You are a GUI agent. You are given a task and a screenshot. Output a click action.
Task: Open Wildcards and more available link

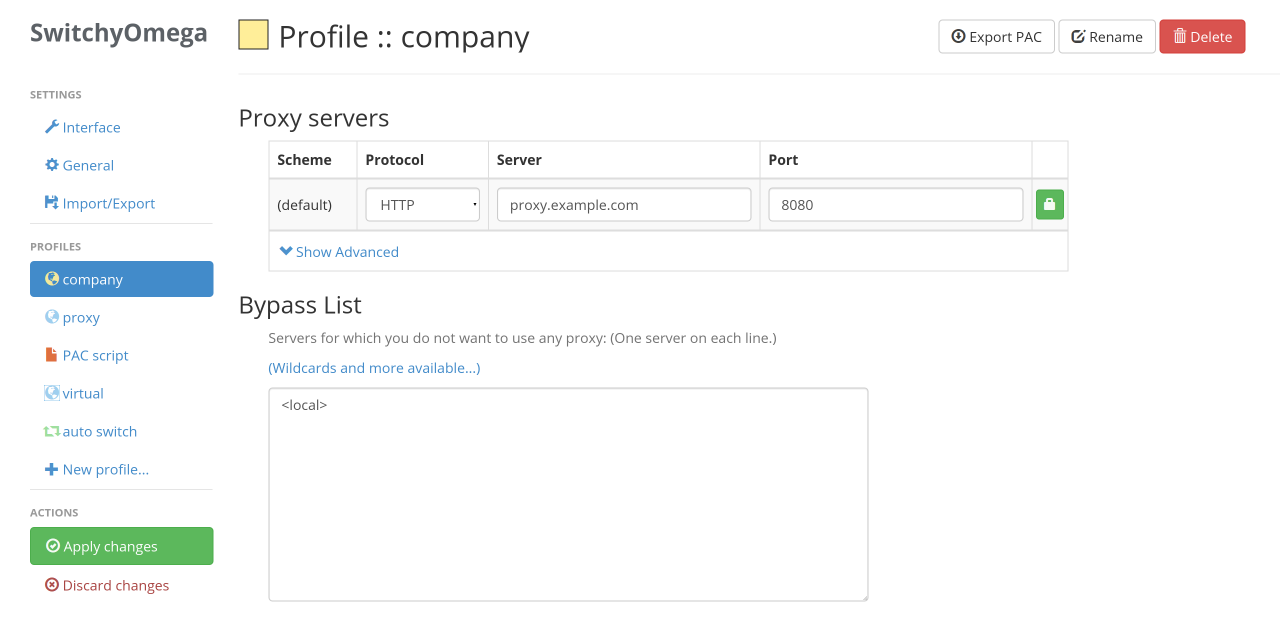[374, 368]
